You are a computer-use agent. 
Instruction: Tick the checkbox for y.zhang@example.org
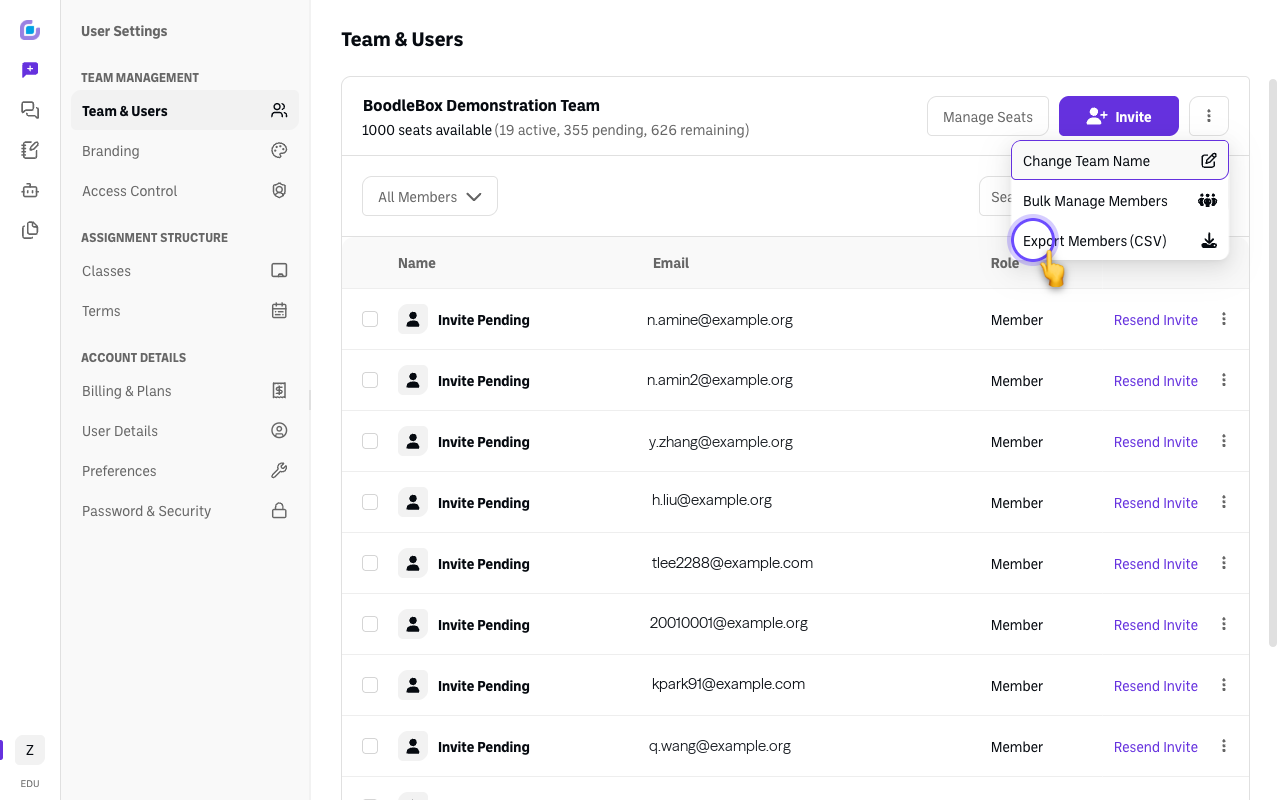coord(370,442)
